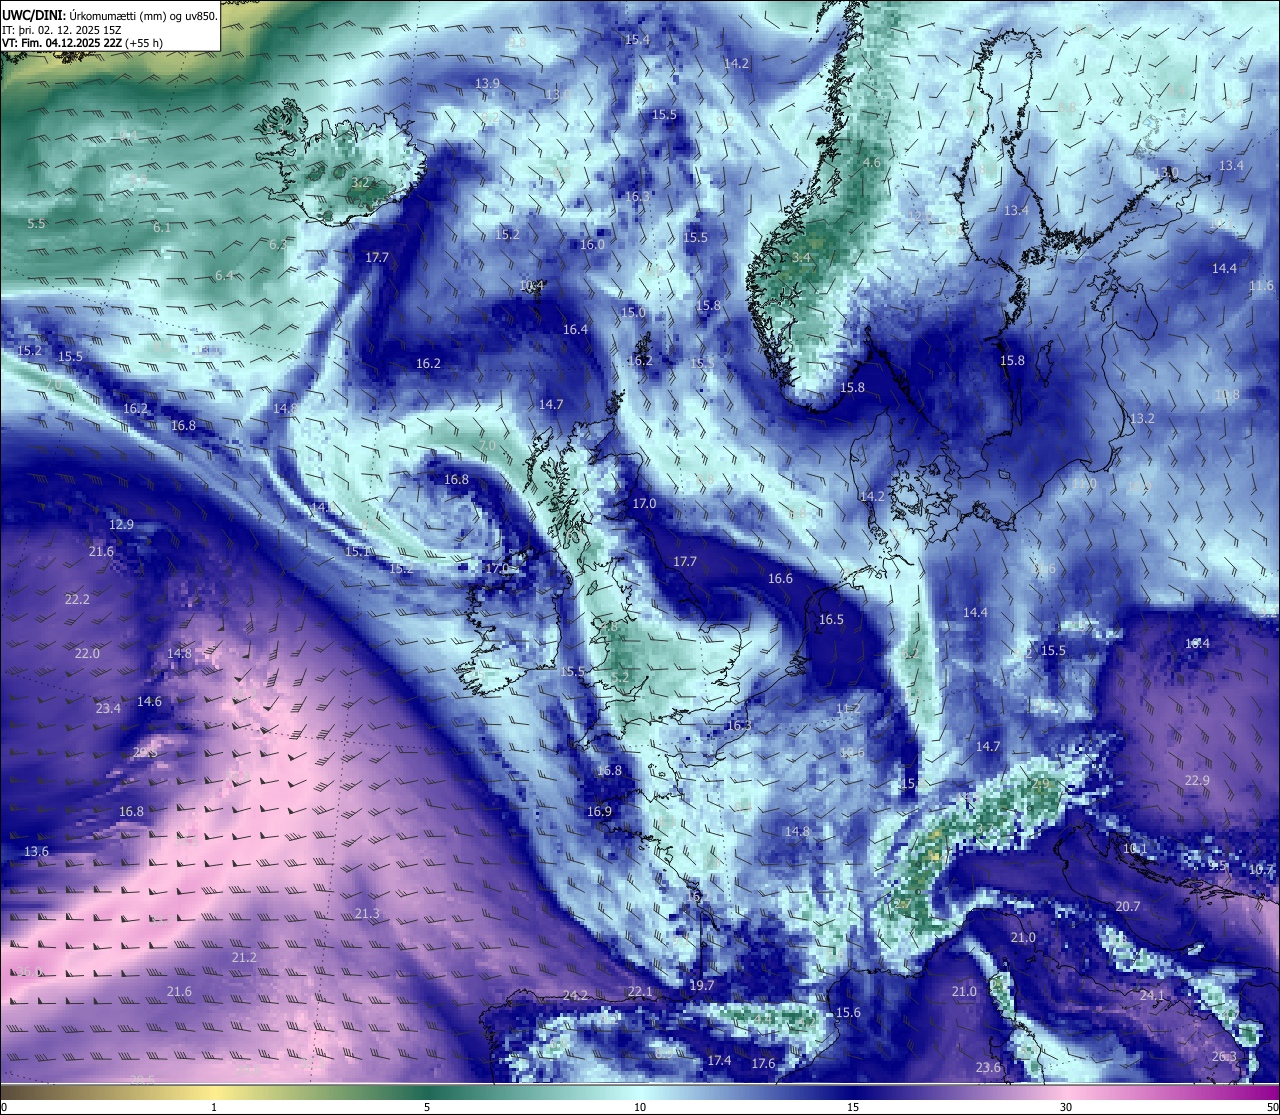Click the 21.2 value on the map

pos(244,957)
